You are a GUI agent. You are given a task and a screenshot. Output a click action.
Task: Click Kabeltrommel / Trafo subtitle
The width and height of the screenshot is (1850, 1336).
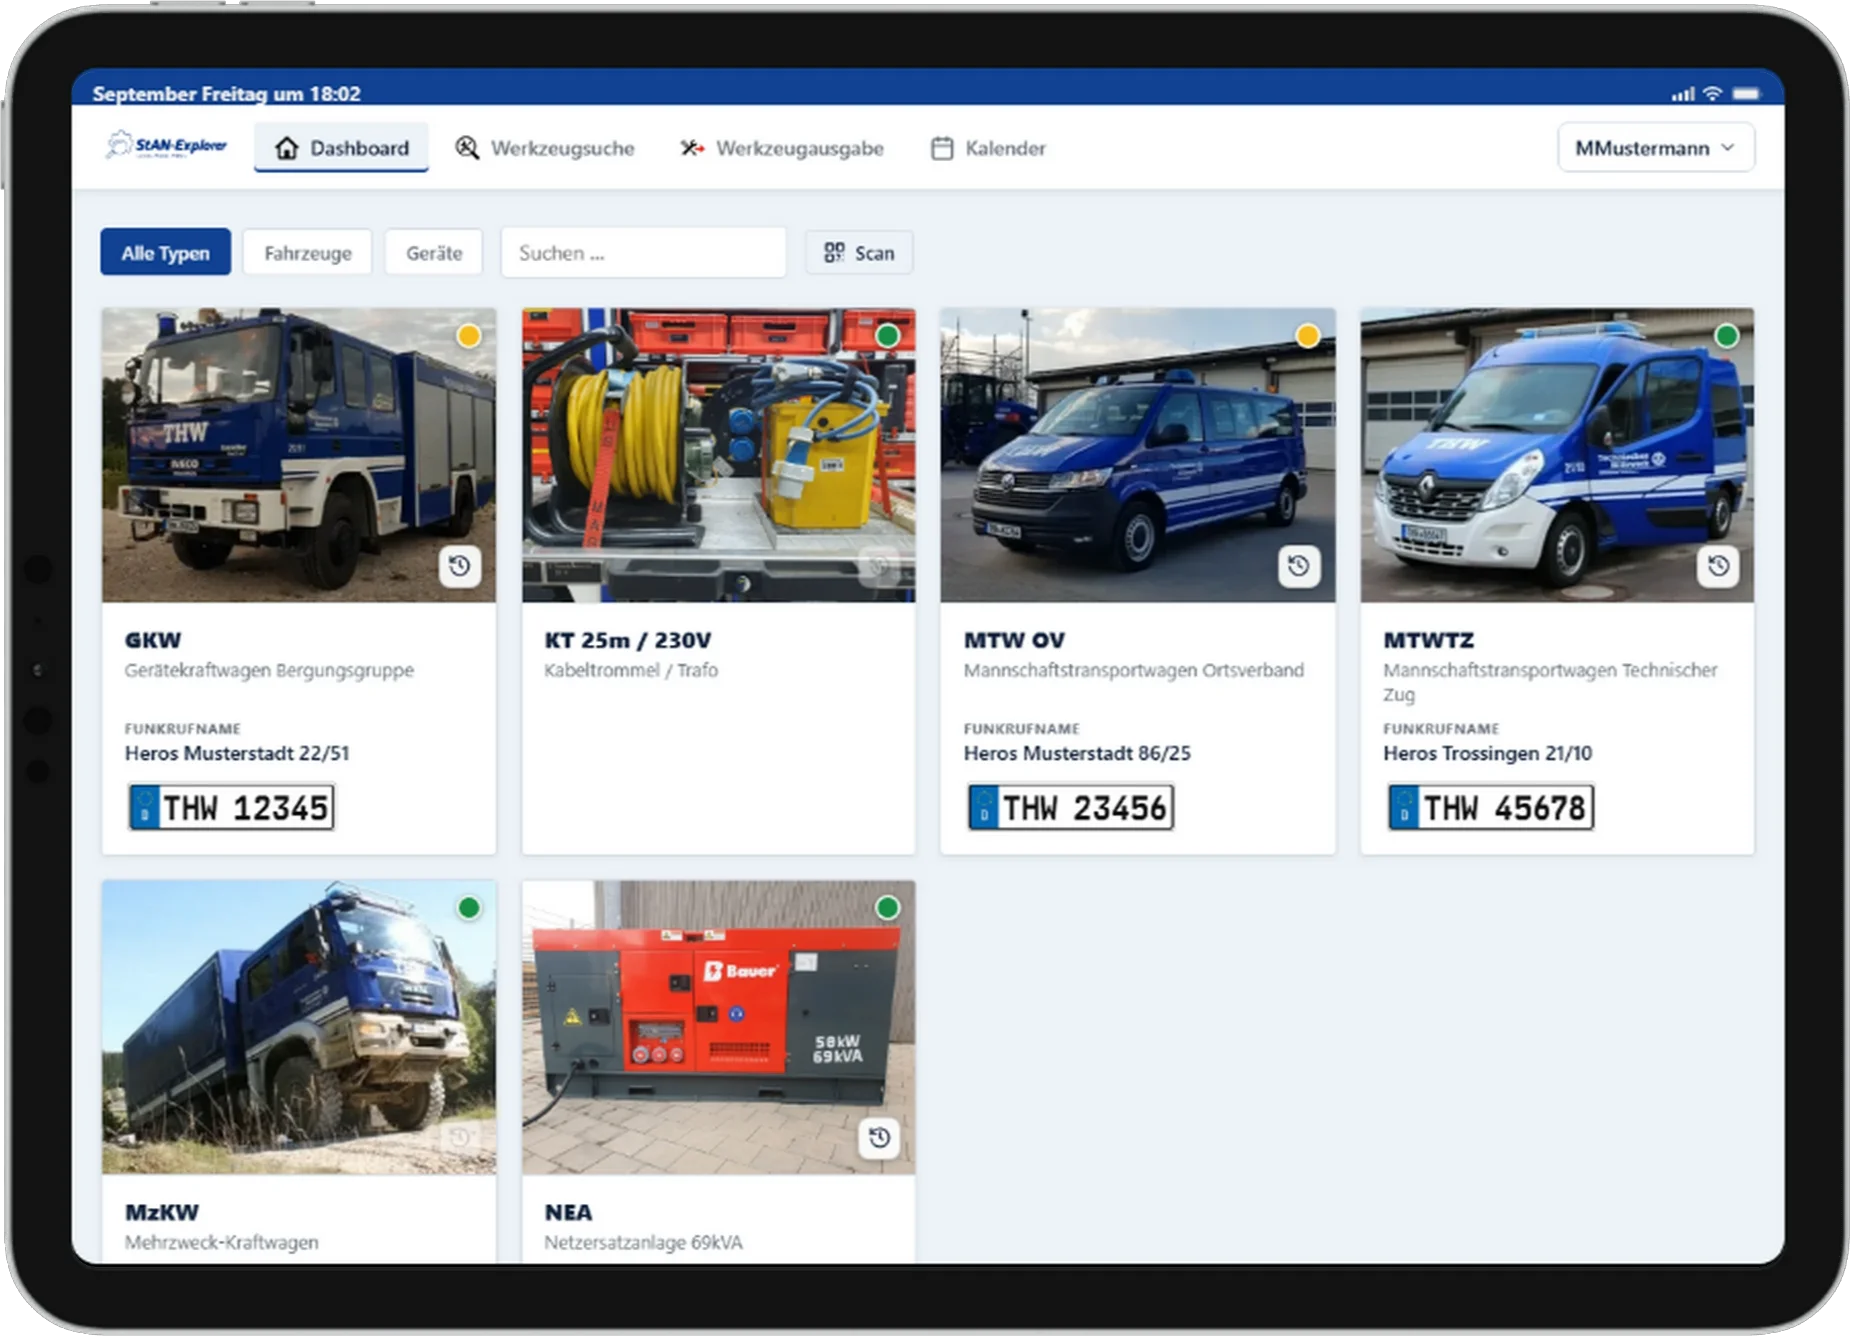[631, 670]
